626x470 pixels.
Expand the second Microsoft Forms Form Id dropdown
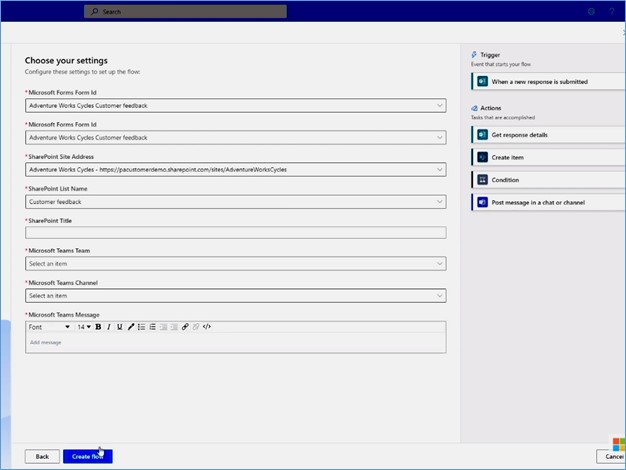coord(236,137)
